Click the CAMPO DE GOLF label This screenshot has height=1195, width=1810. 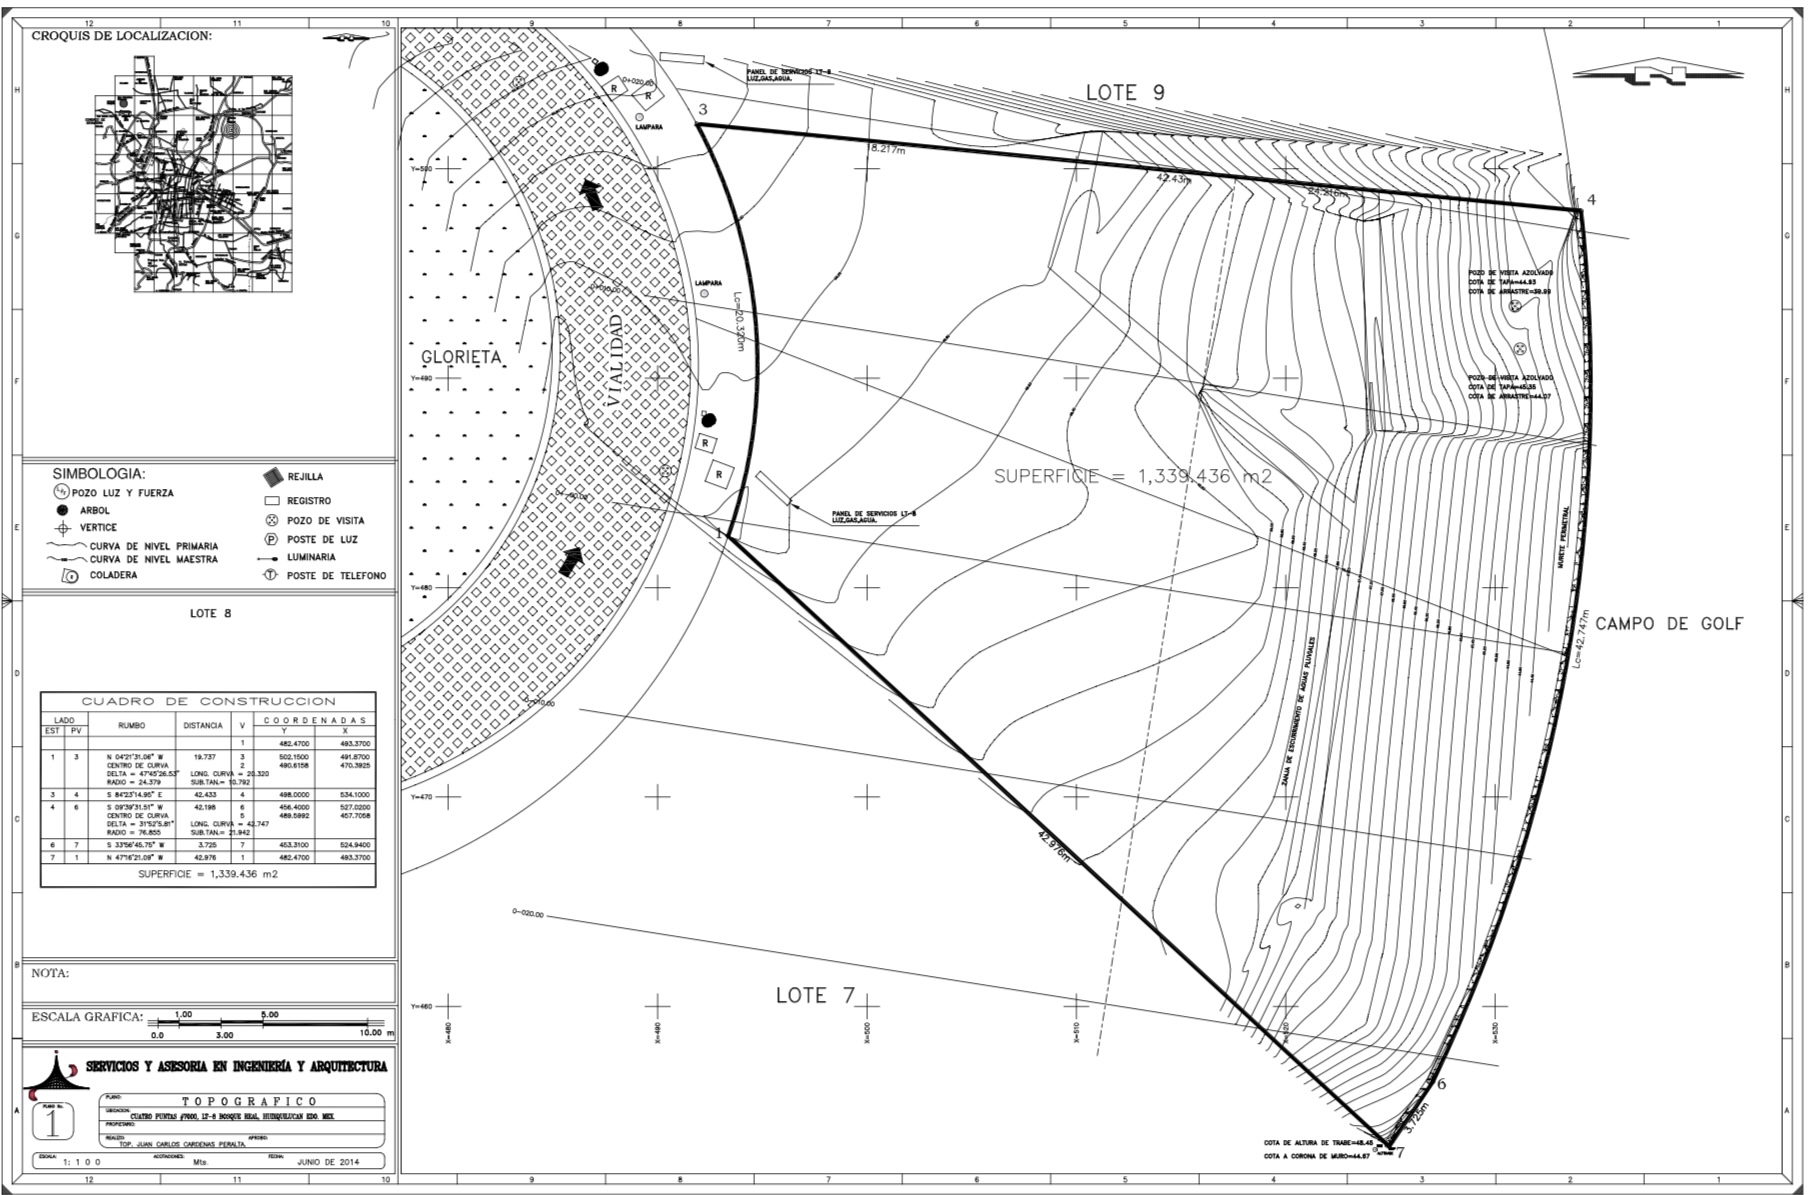tap(1669, 623)
